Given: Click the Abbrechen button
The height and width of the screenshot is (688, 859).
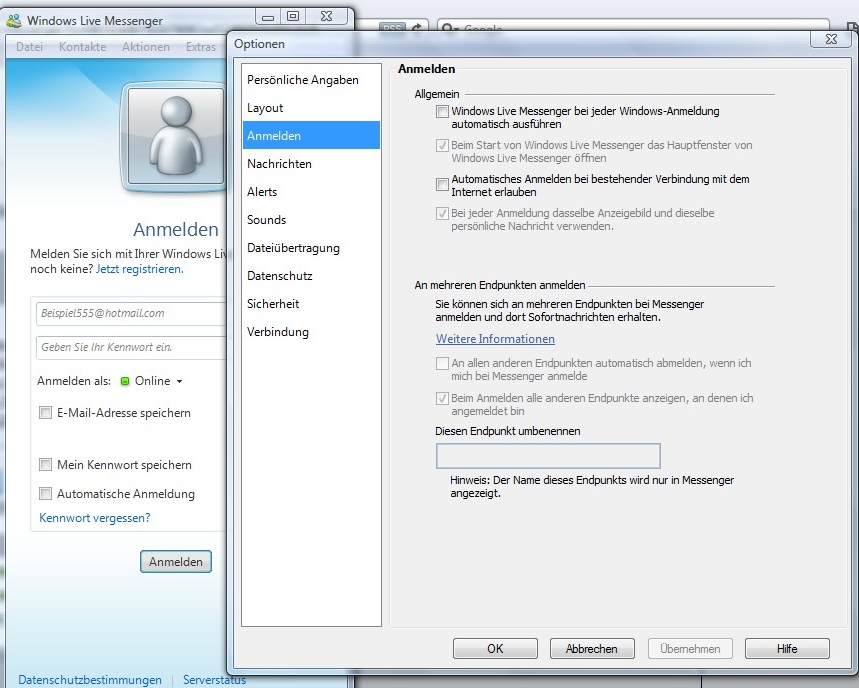Looking at the screenshot, I should click(592, 649).
